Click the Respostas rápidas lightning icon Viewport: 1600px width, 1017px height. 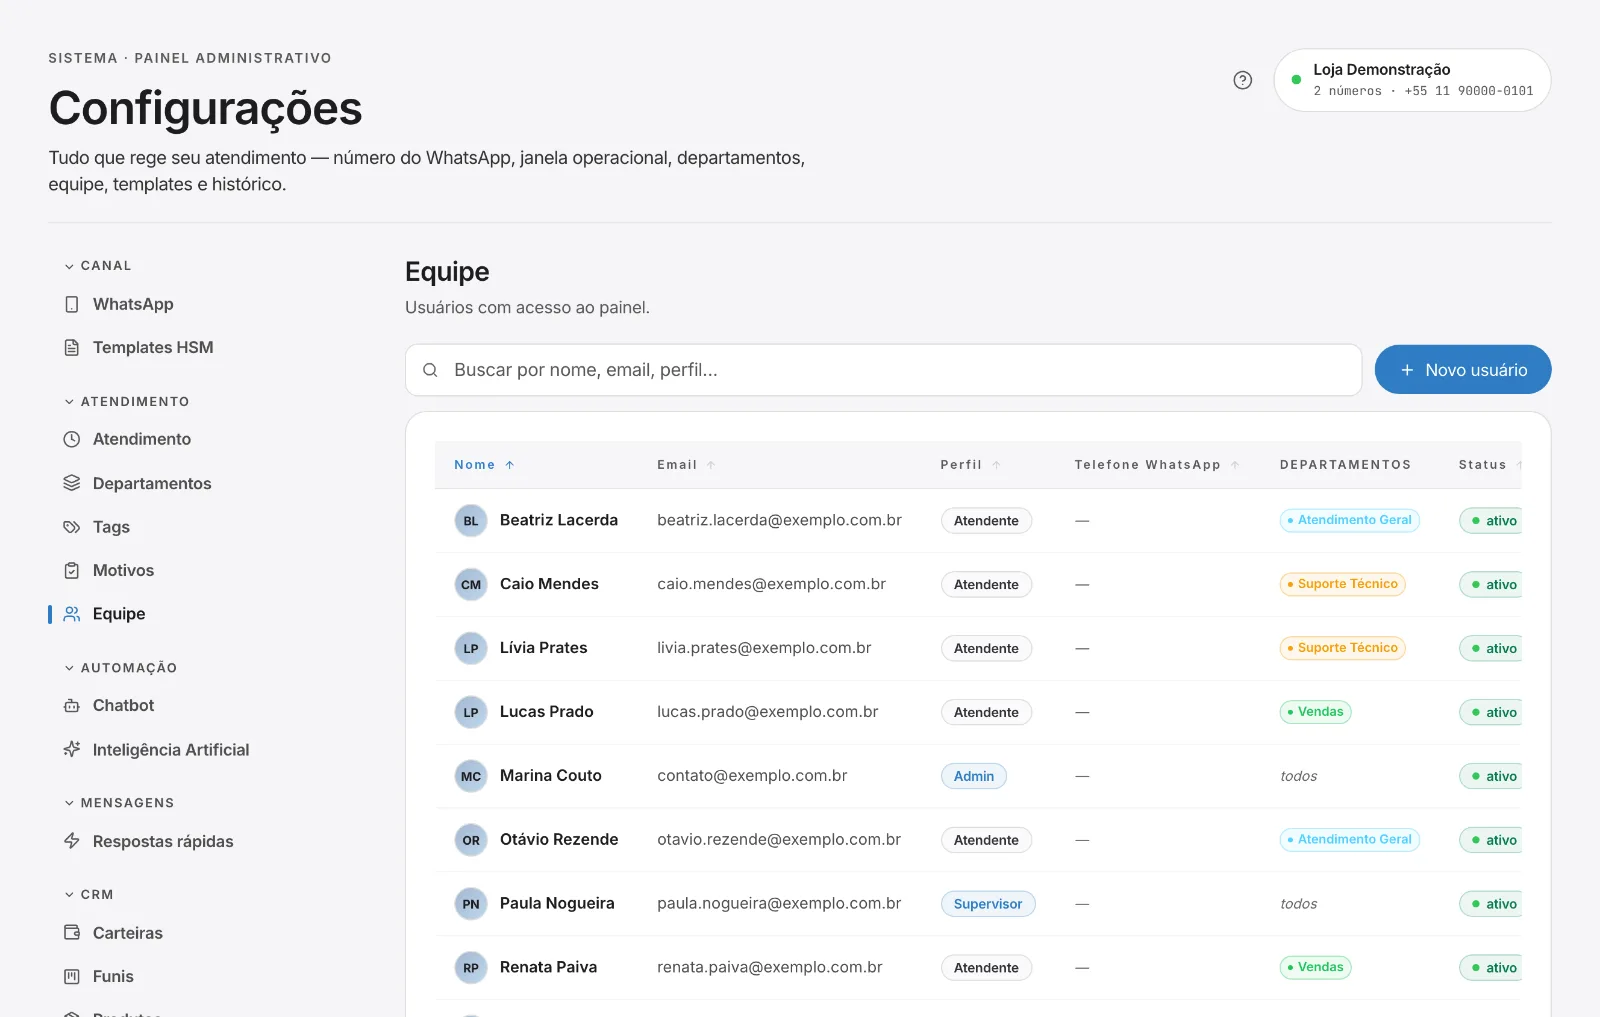click(x=72, y=841)
